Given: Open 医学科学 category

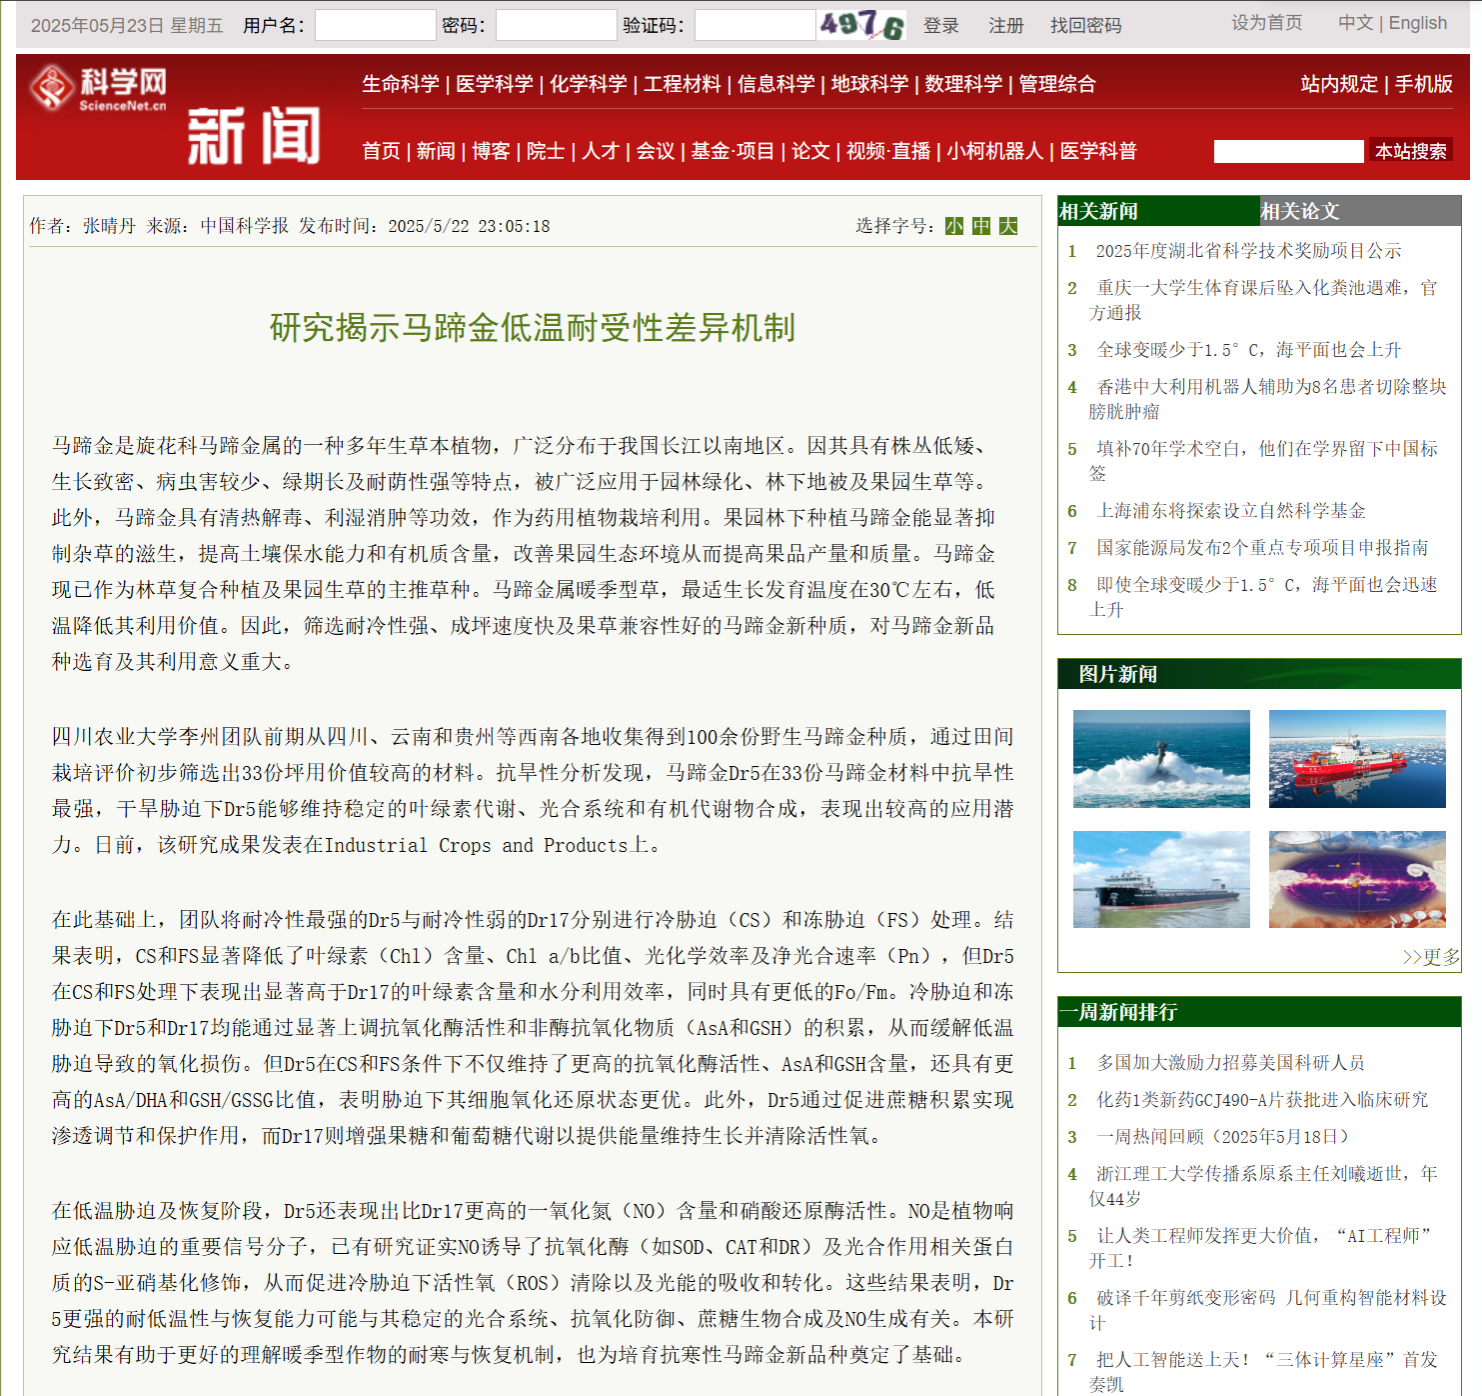Looking at the screenshot, I should [494, 84].
